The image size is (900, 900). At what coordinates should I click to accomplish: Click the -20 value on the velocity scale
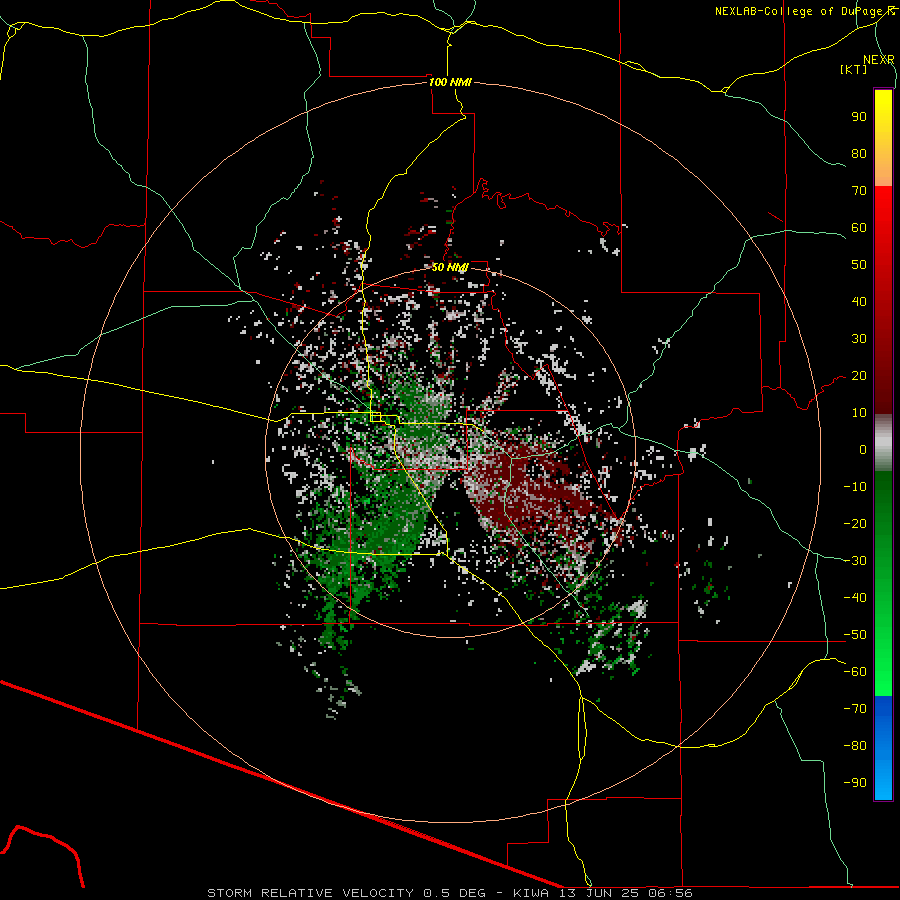tap(855, 524)
